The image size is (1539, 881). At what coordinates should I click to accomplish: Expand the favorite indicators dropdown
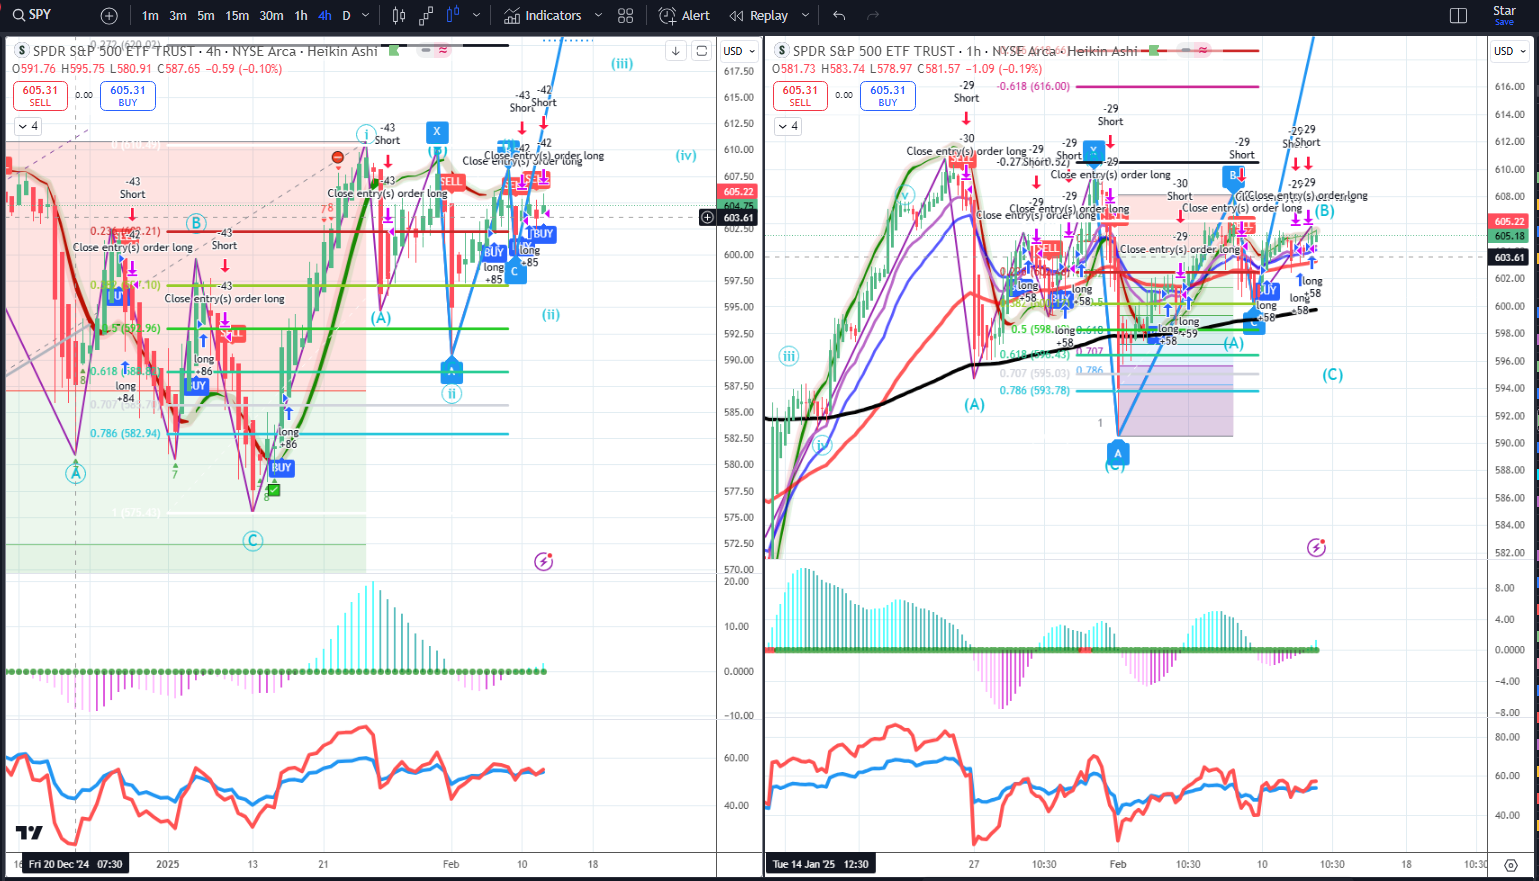[598, 16]
